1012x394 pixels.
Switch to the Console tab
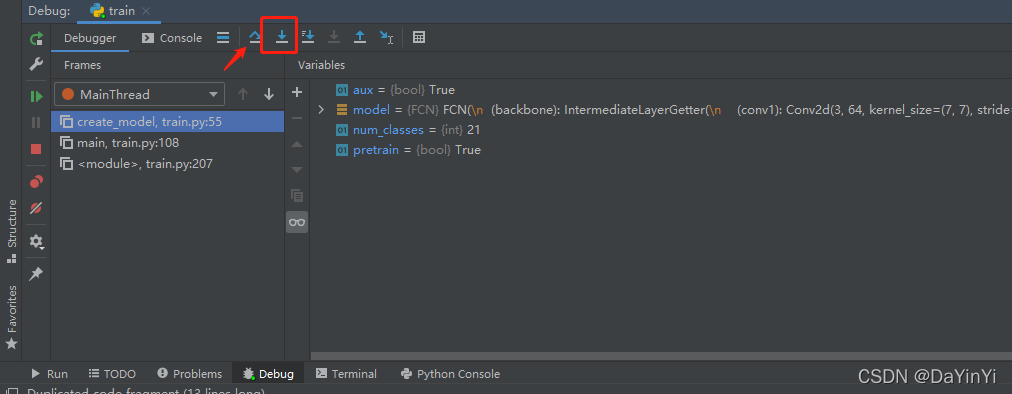[172, 38]
